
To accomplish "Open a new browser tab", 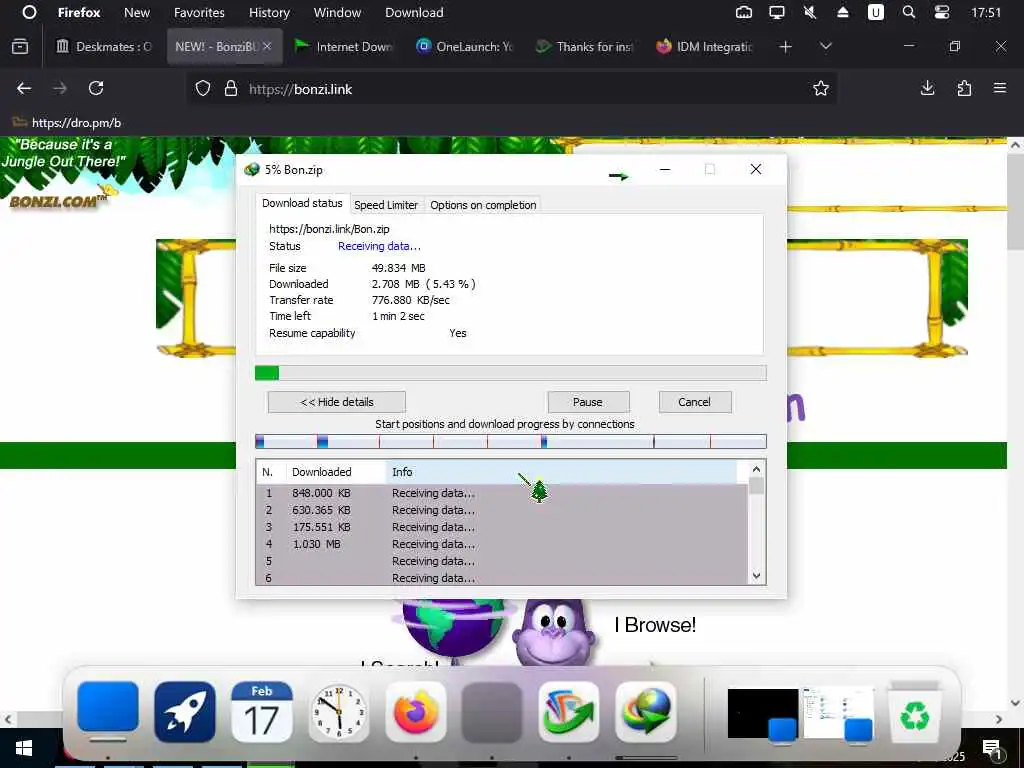I will click(x=786, y=46).
